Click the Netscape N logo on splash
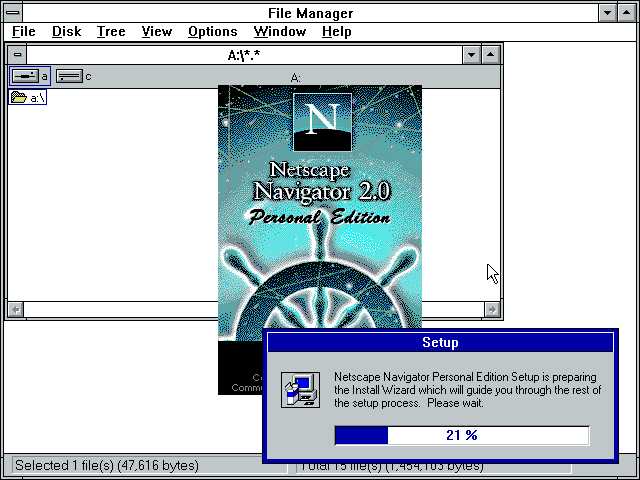Viewport: 640px width, 480px height. [322, 122]
